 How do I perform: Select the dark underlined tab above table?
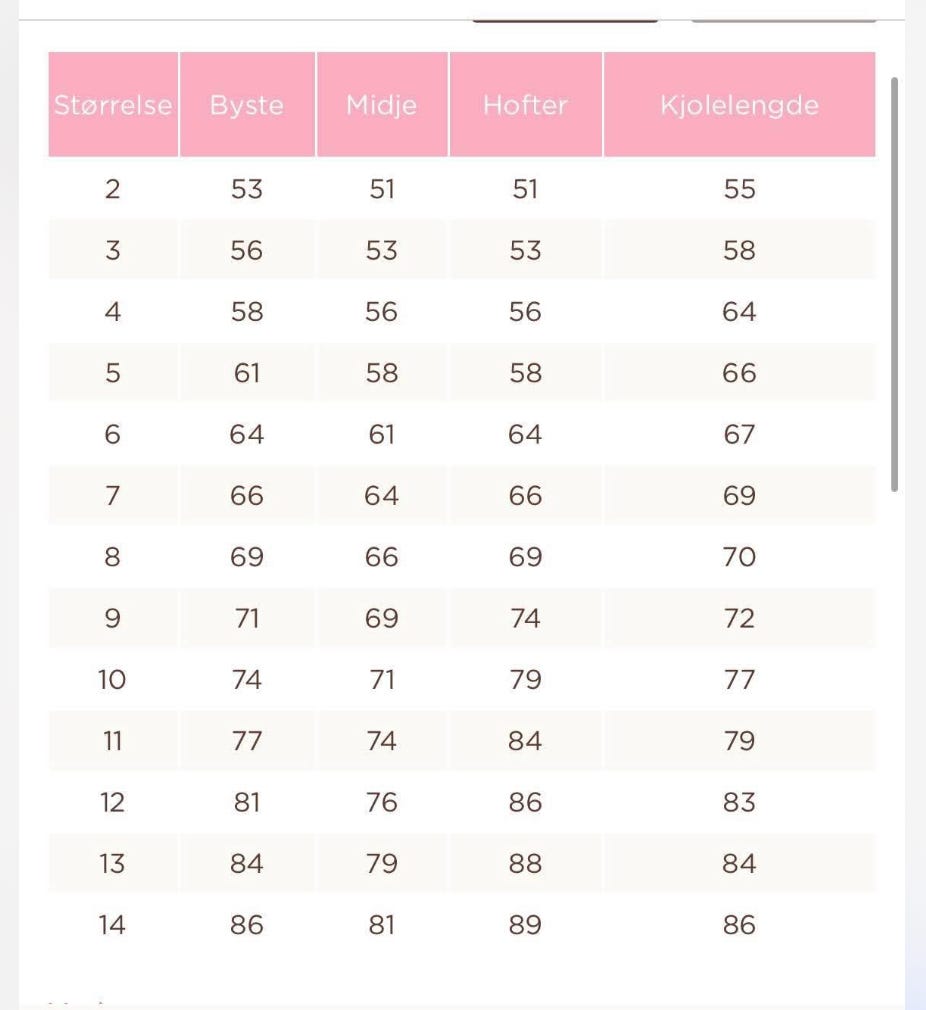[x=565, y=21]
